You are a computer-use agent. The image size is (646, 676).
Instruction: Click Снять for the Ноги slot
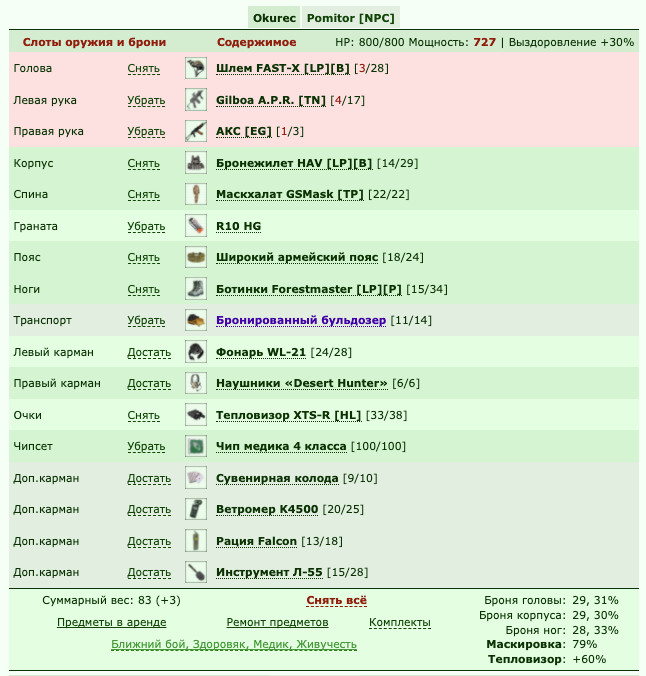[x=144, y=289]
